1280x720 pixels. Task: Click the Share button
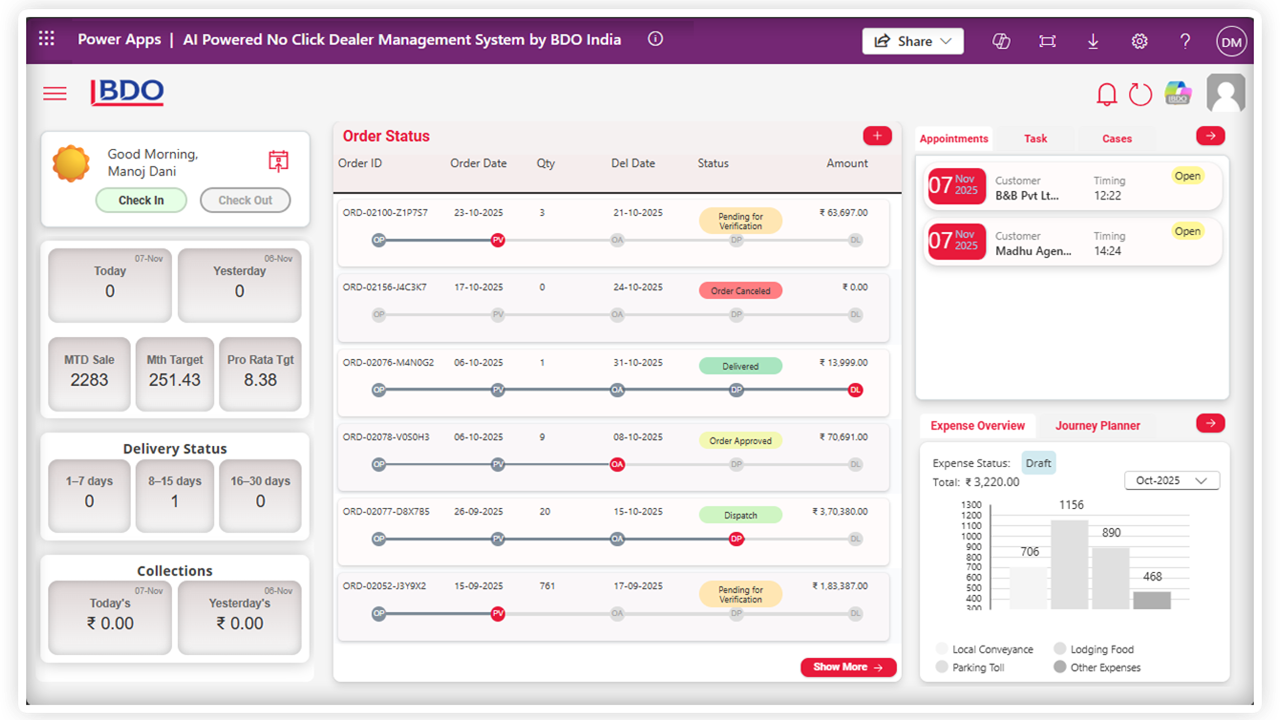pyautogui.click(x=913, y=41)
